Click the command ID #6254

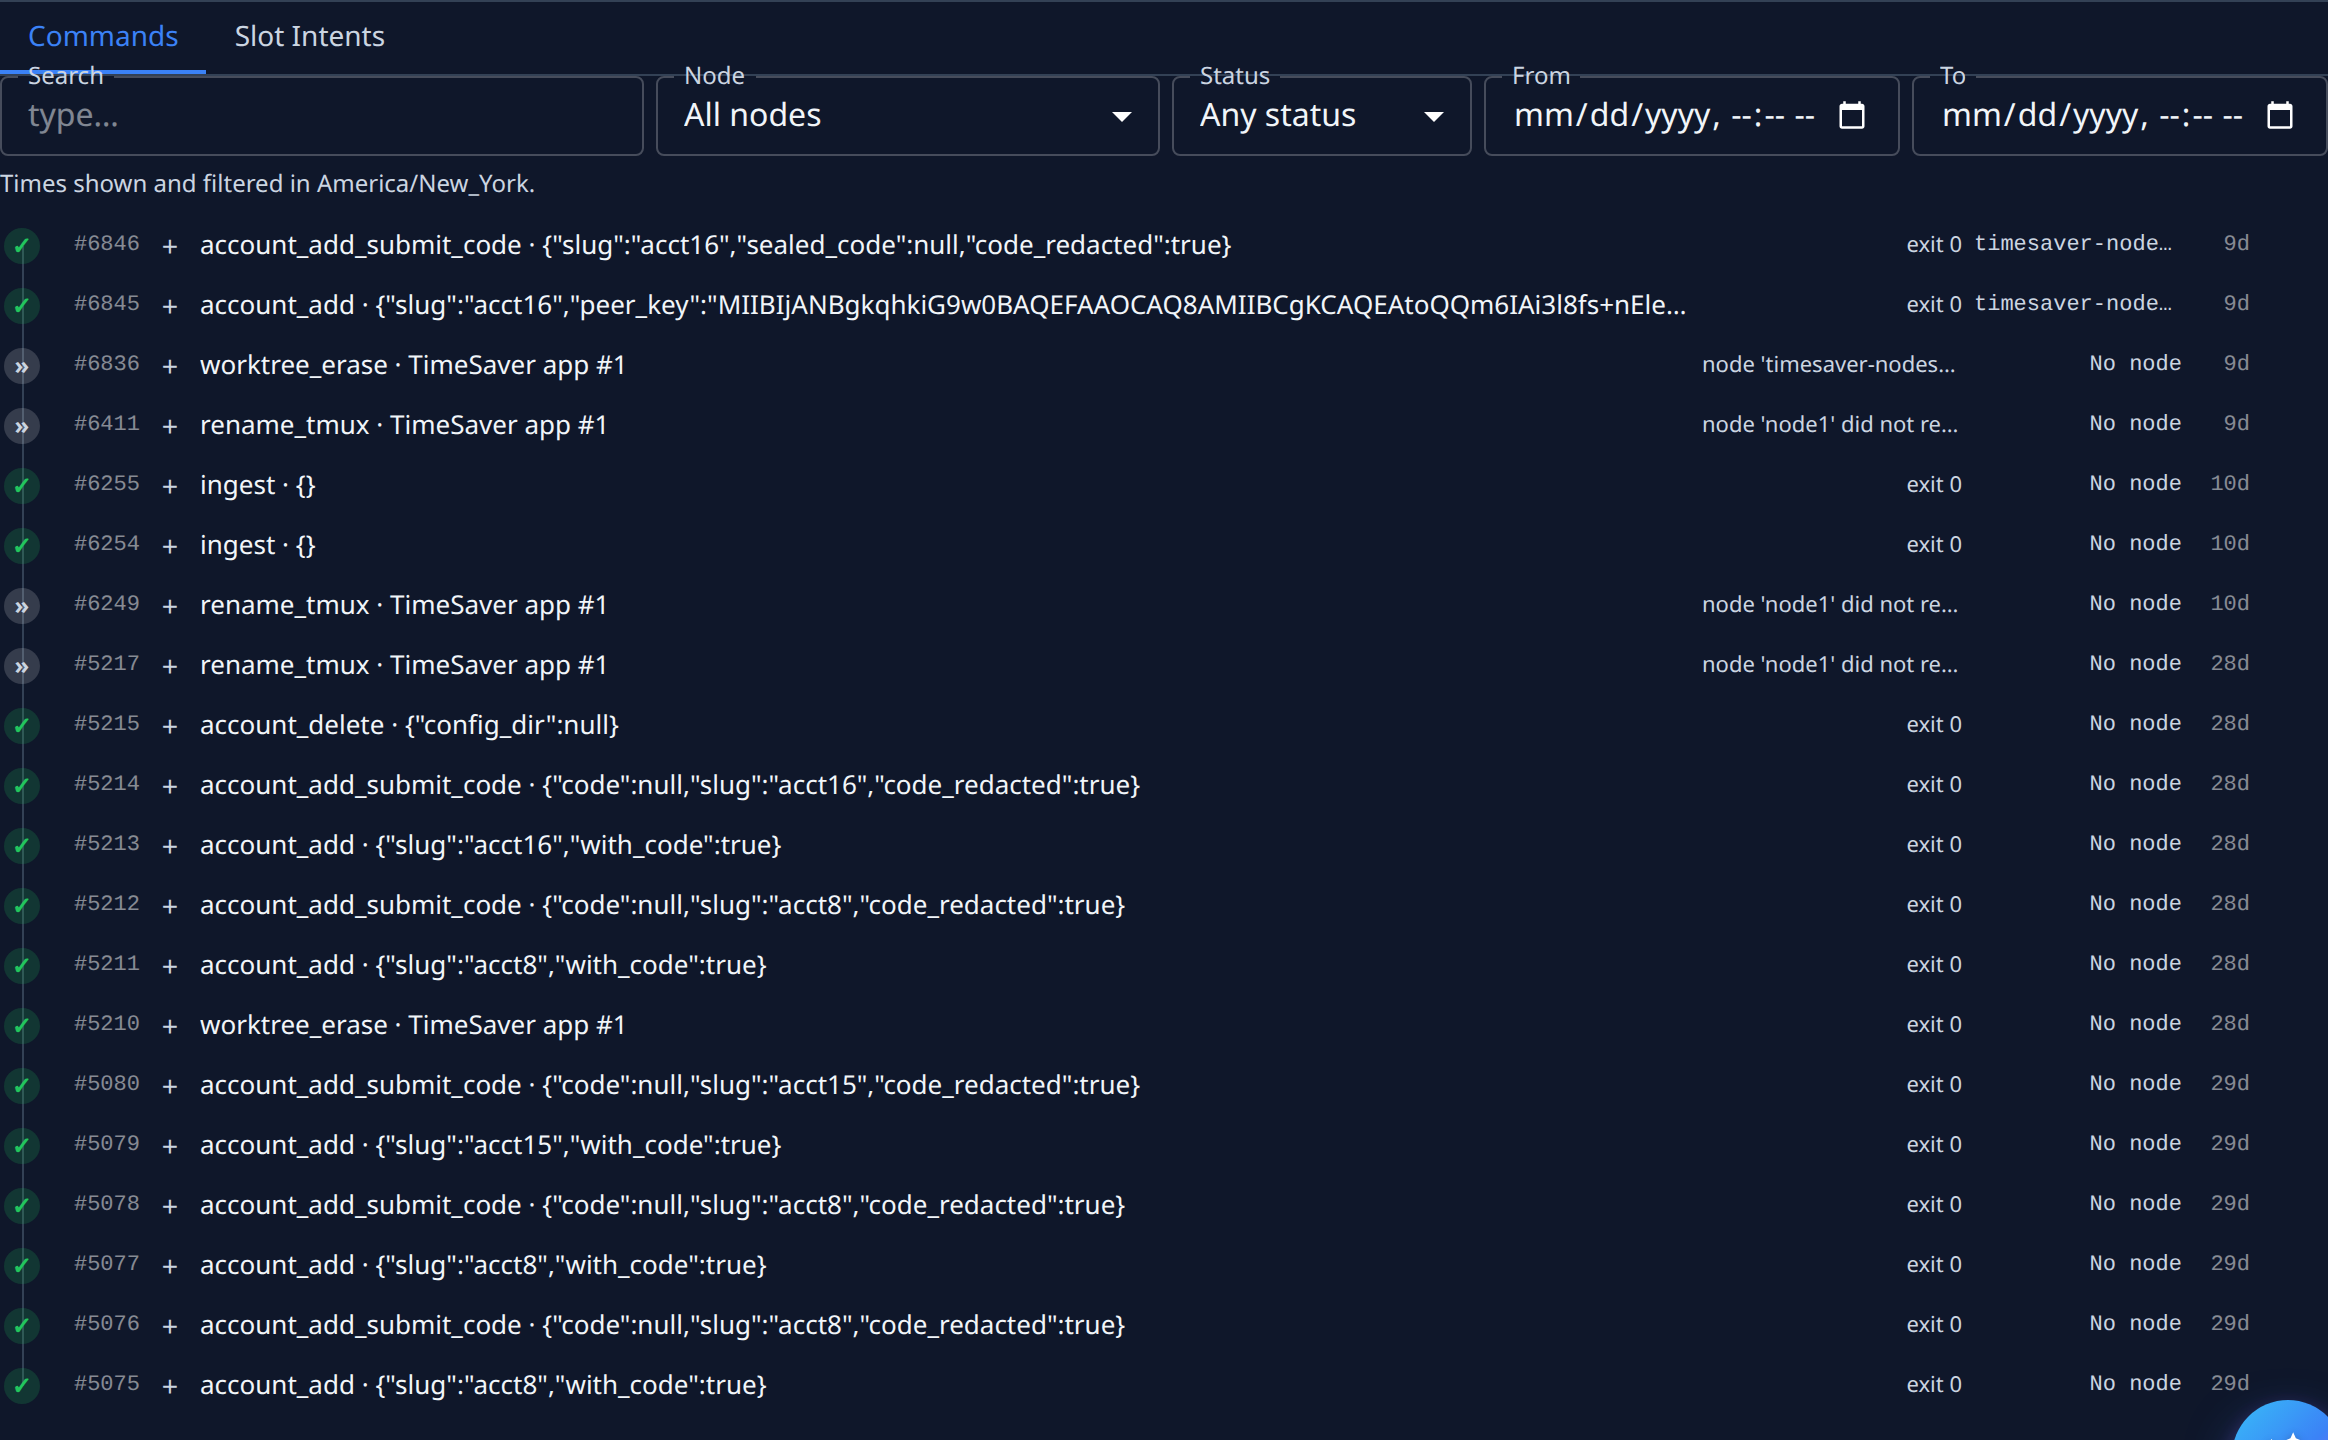107,544
